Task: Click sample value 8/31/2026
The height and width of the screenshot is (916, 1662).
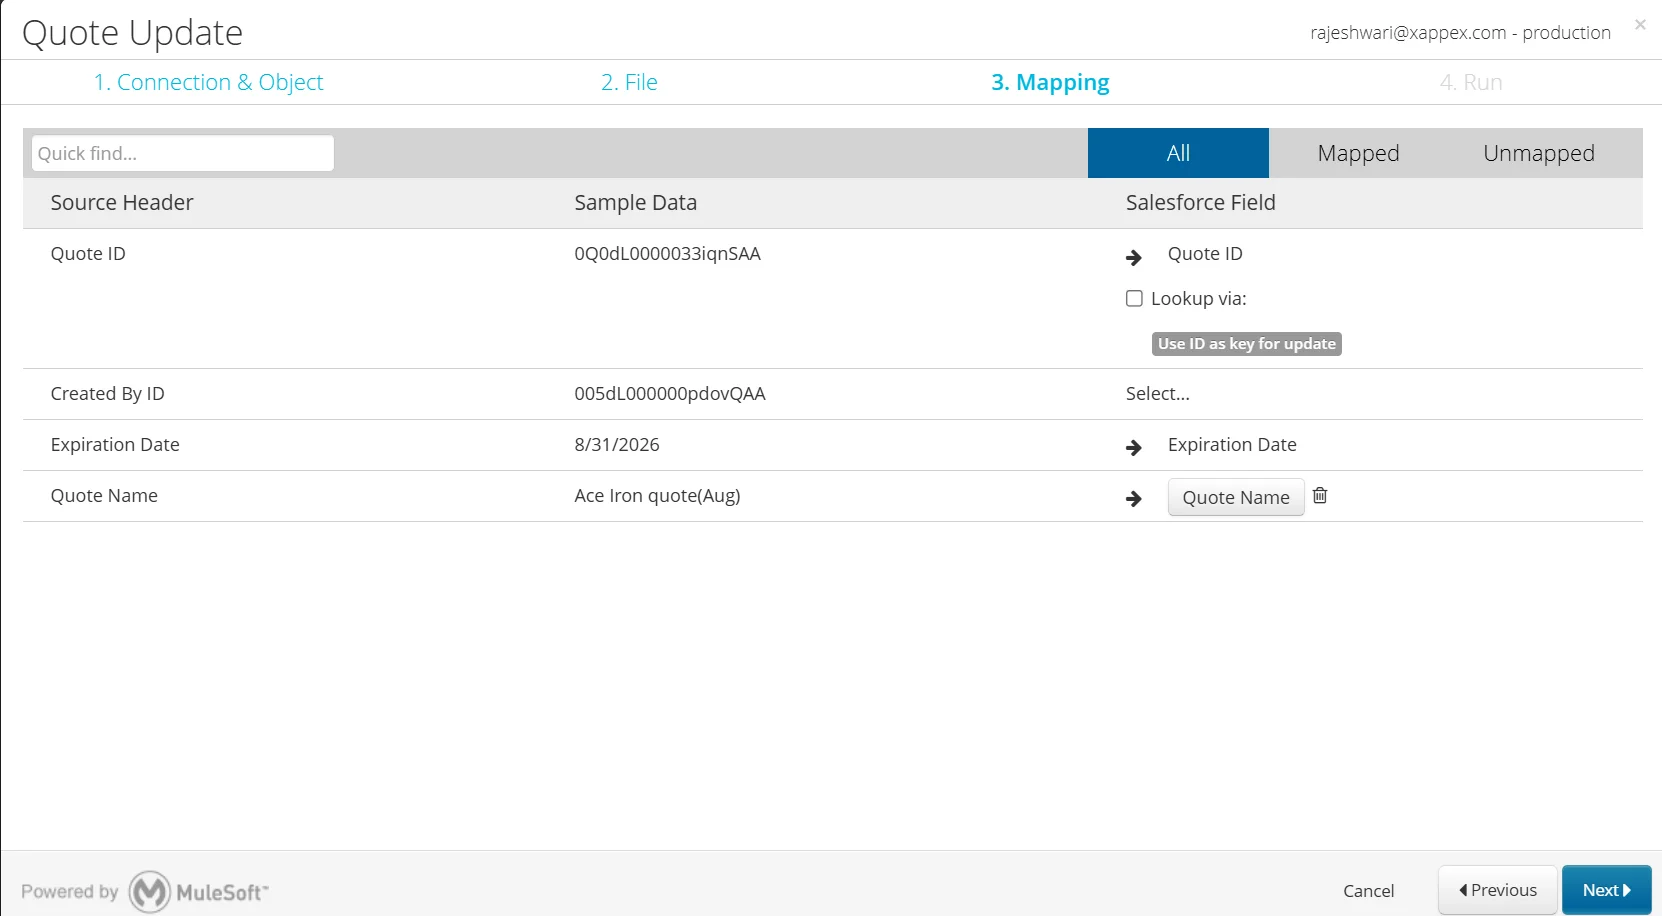Action: (617, 445)
